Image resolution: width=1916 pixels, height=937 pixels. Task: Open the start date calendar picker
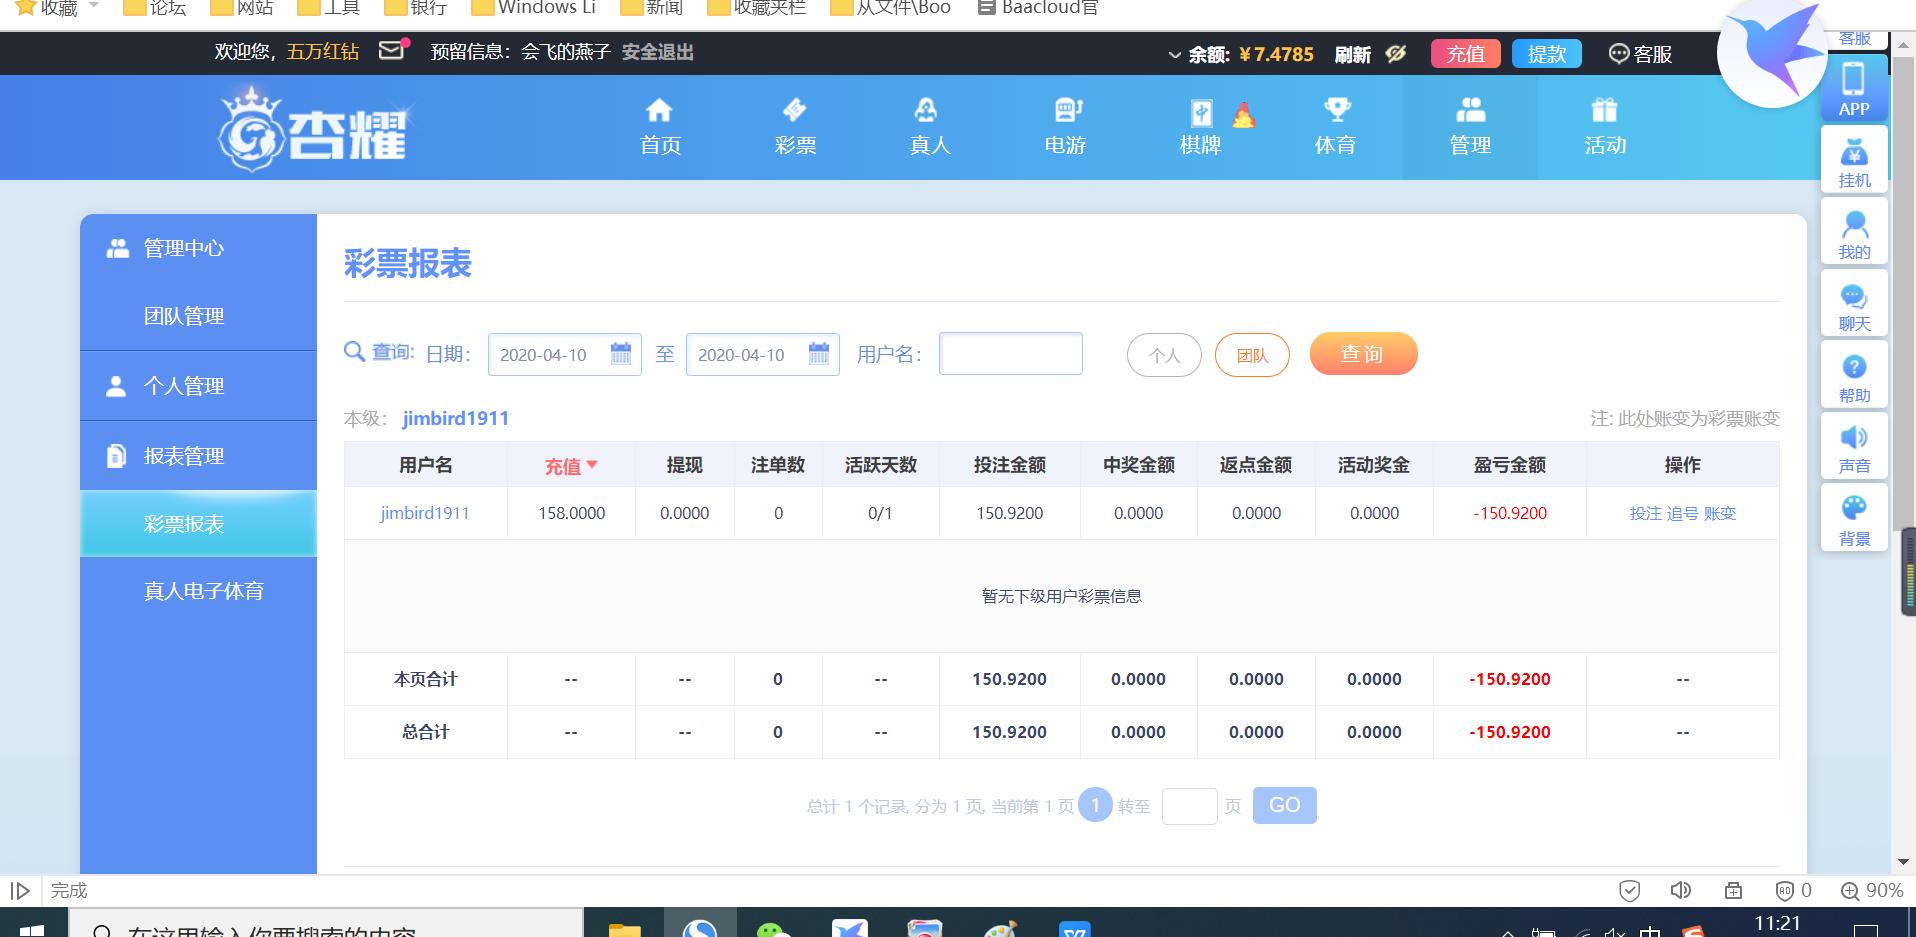point(621,353)
